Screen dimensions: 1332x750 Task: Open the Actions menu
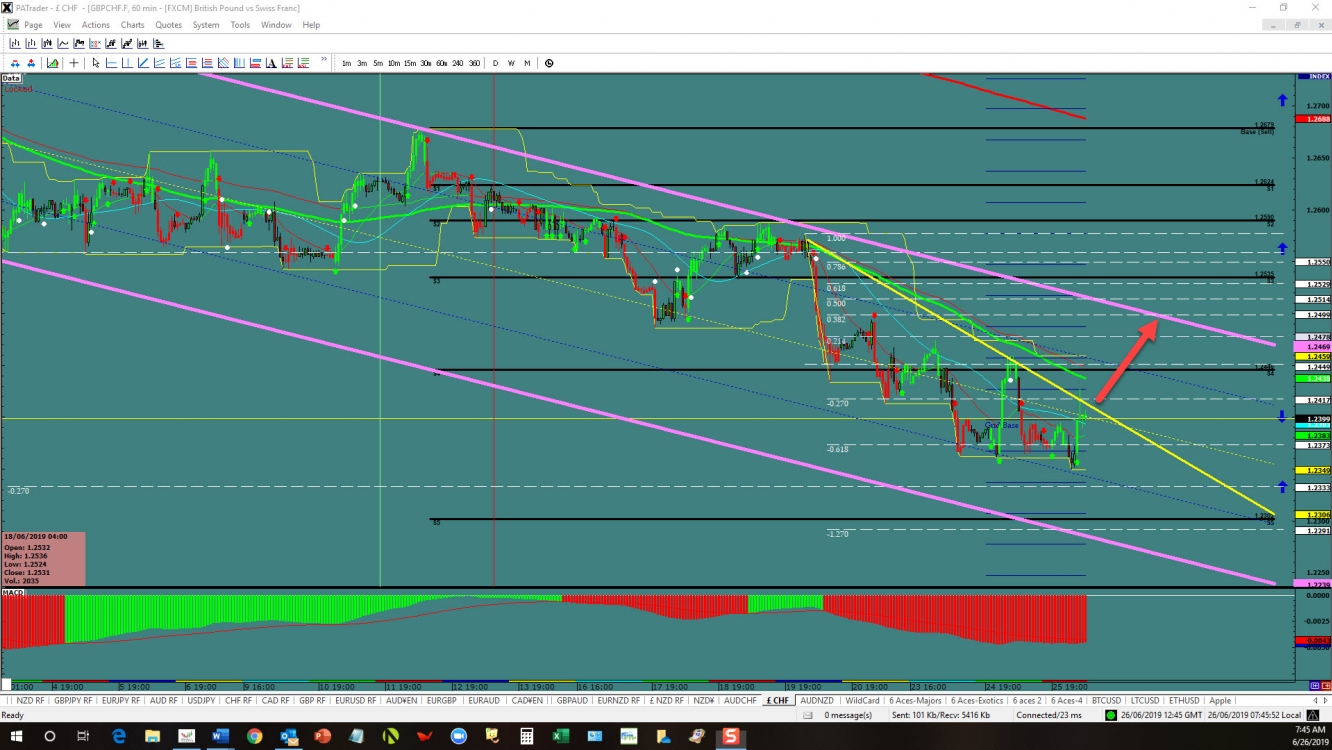tap(96, 25)
